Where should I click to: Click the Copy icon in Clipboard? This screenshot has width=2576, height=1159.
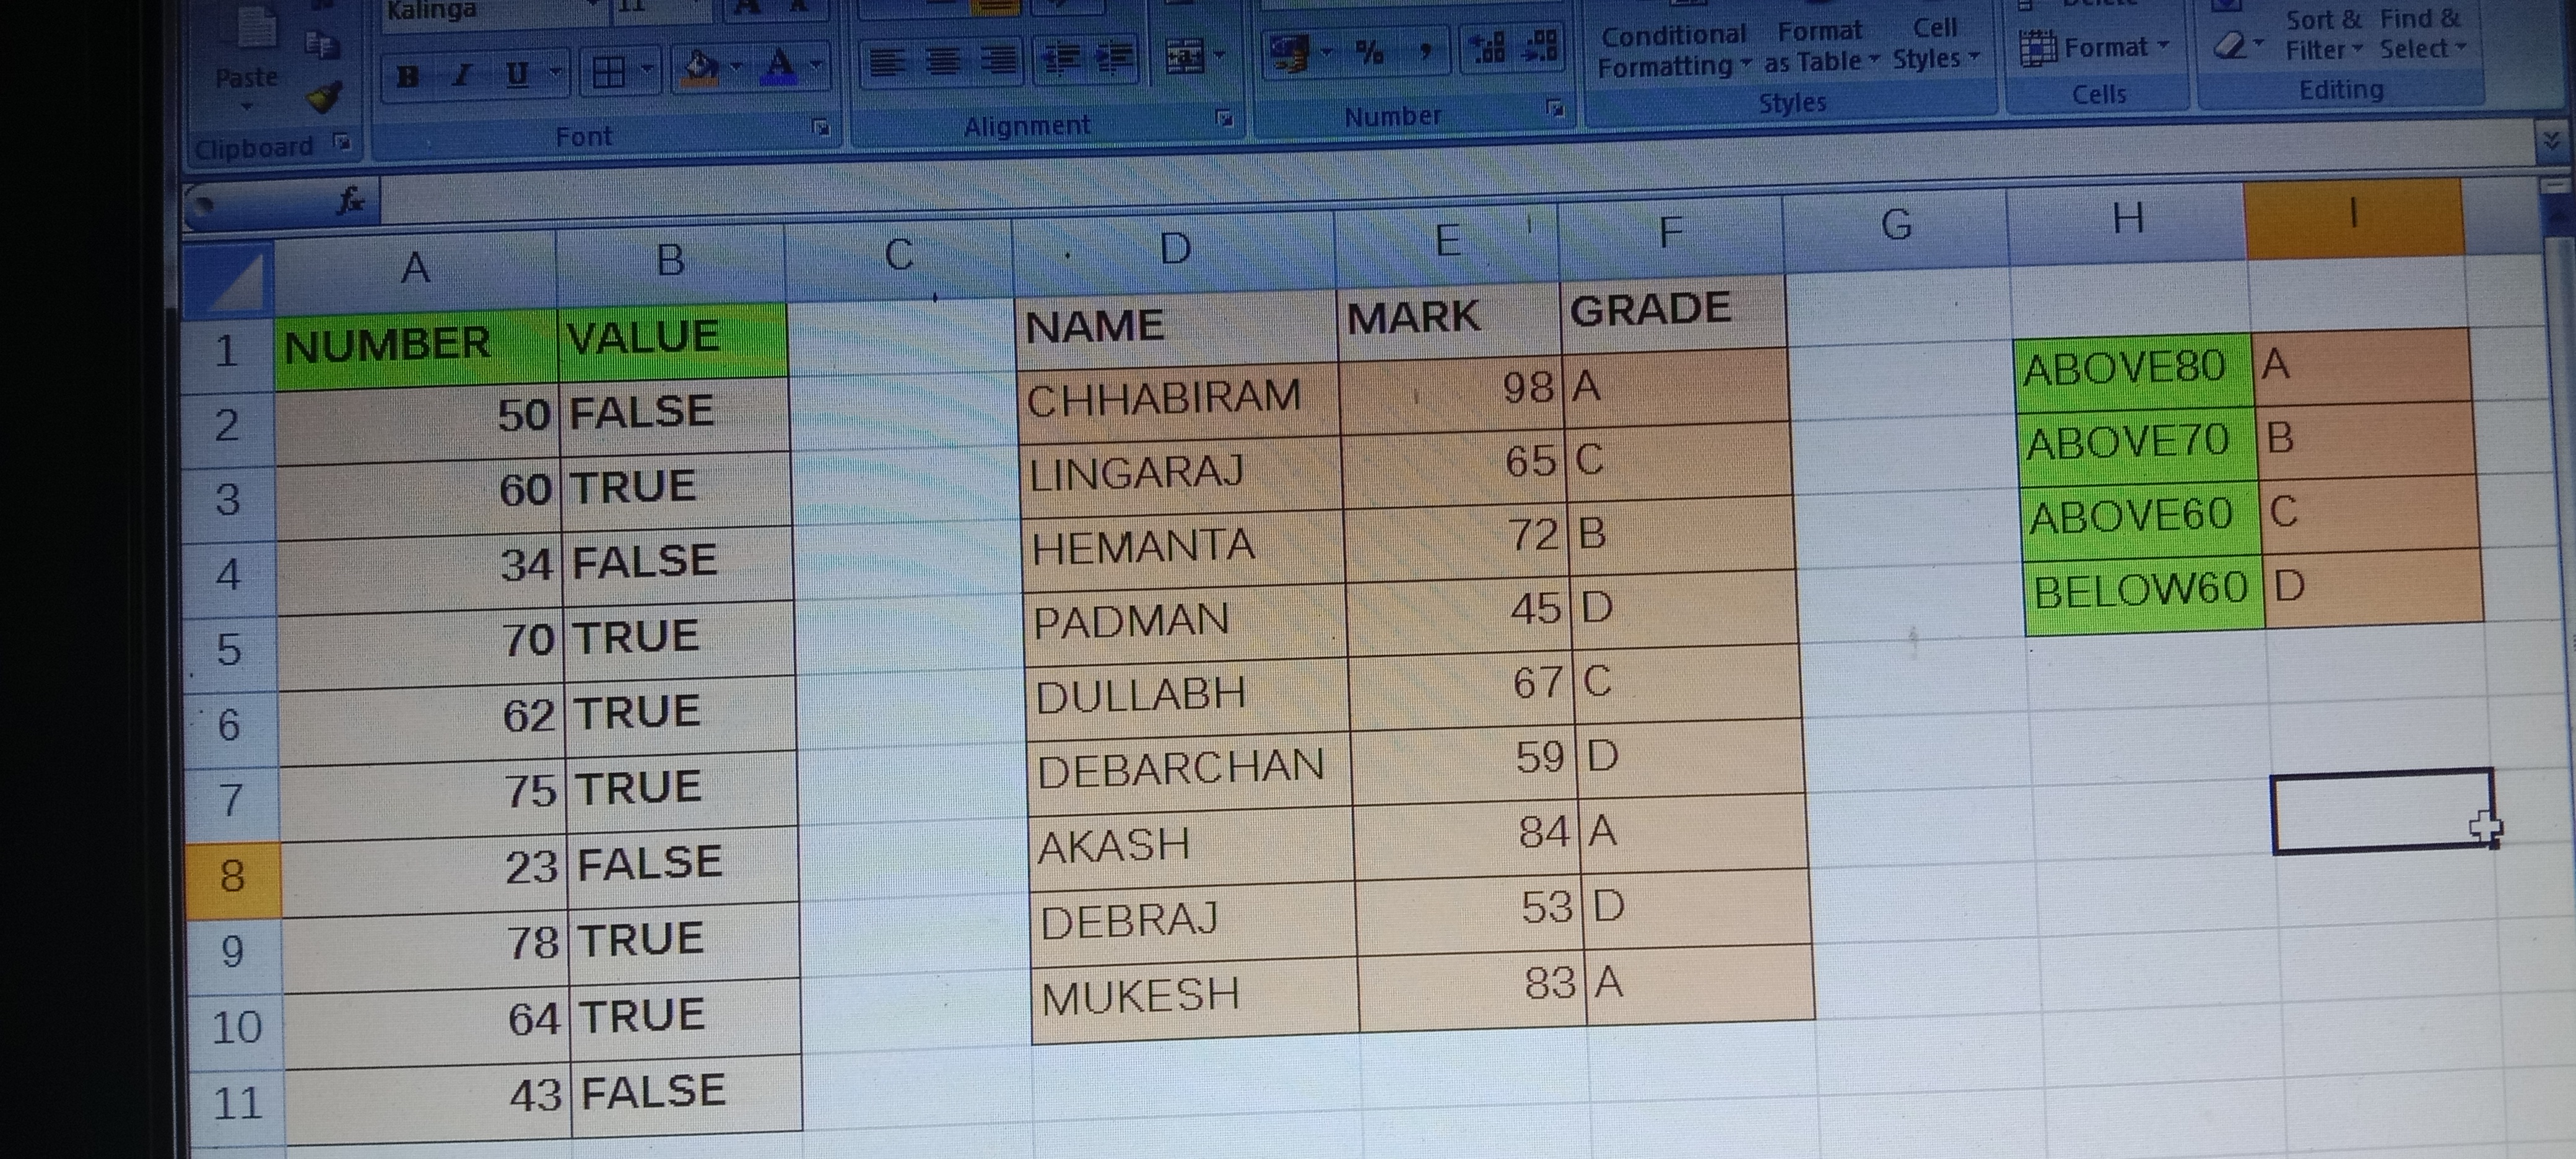(x=322, y=45)
